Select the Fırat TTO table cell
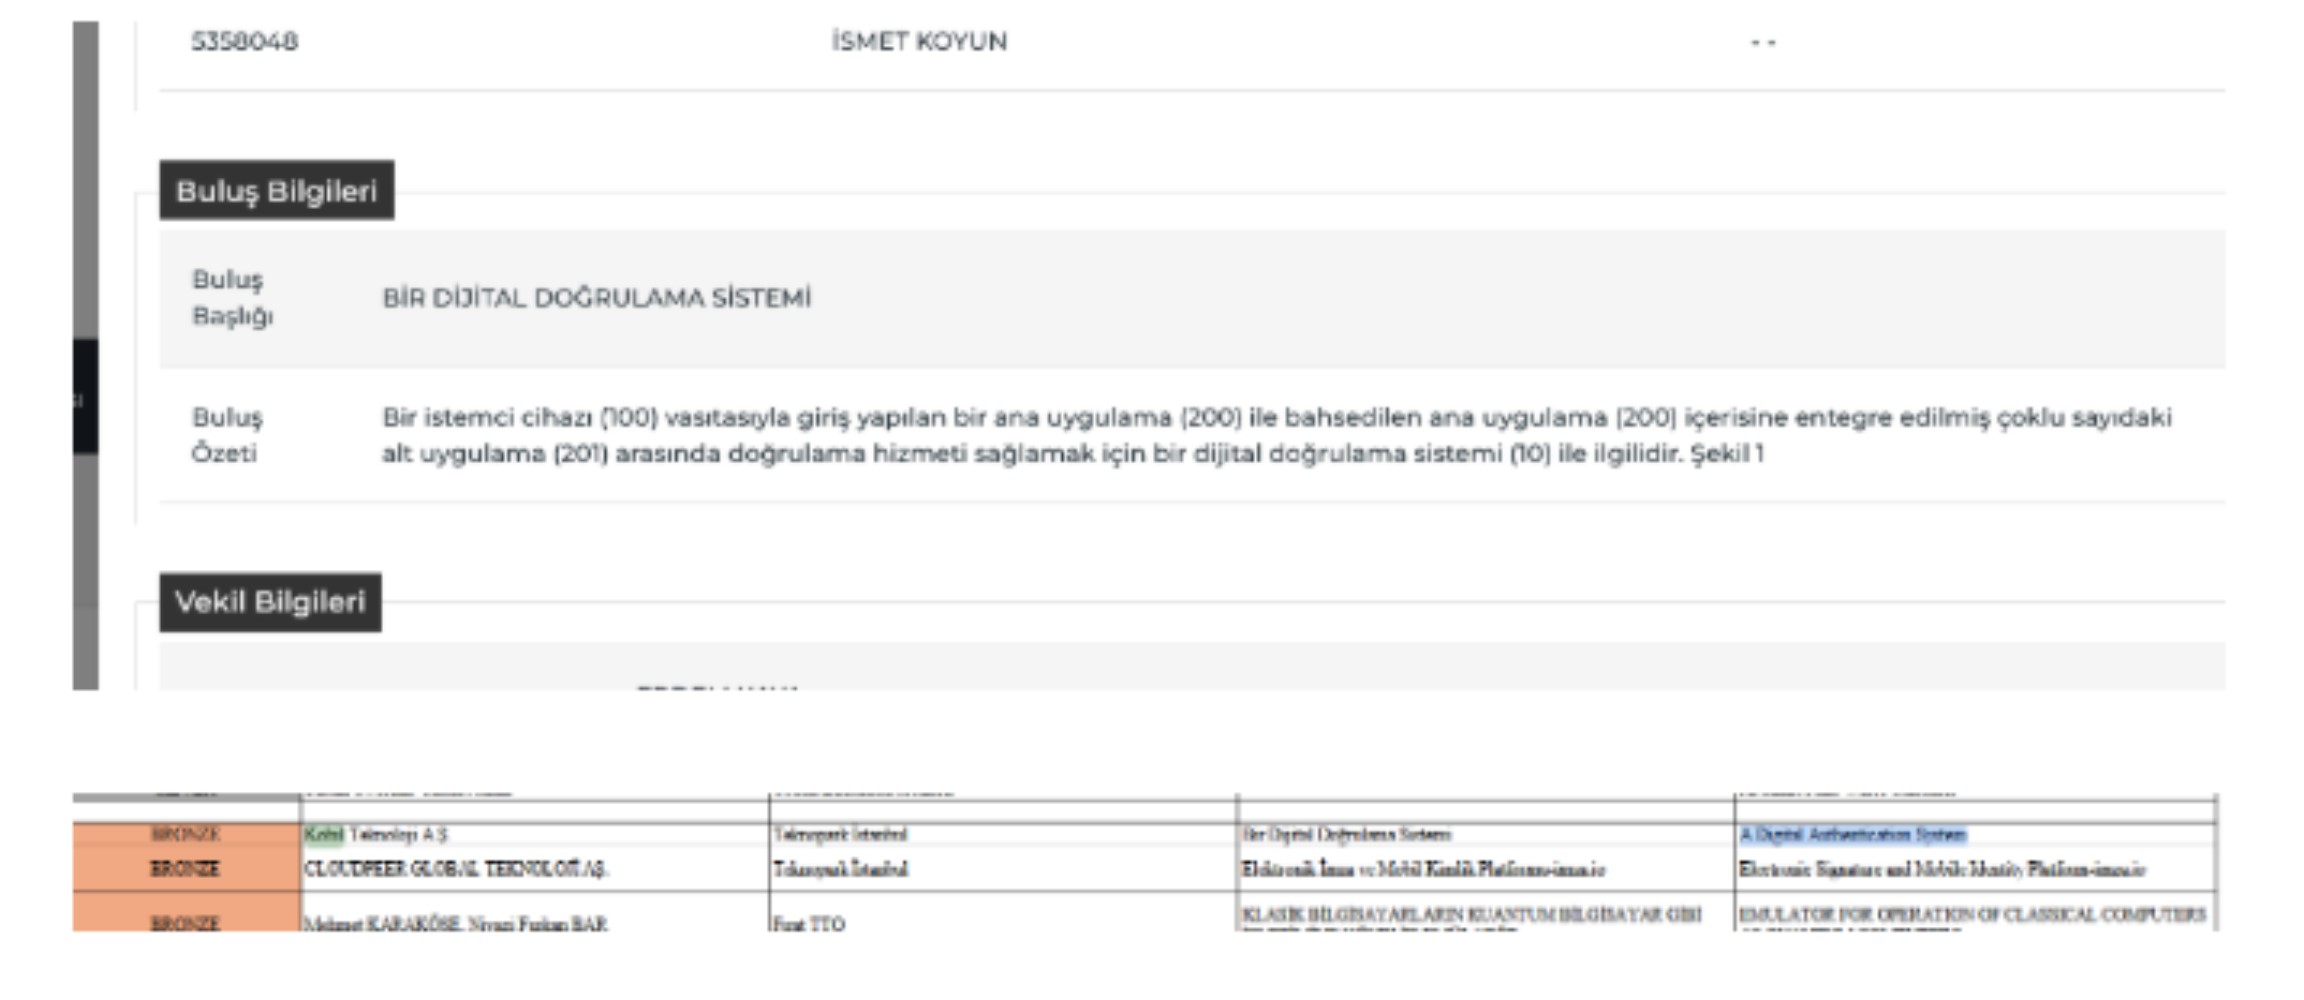Viewport: 2304px width, 1000px height. tap(808, 924)
